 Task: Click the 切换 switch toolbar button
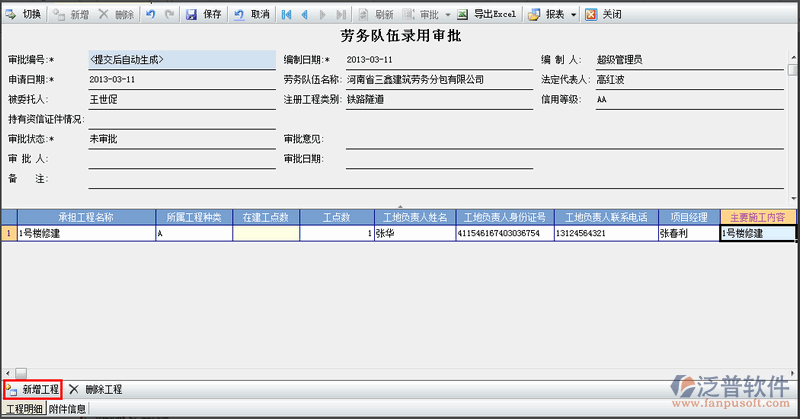tap(24, 15)
